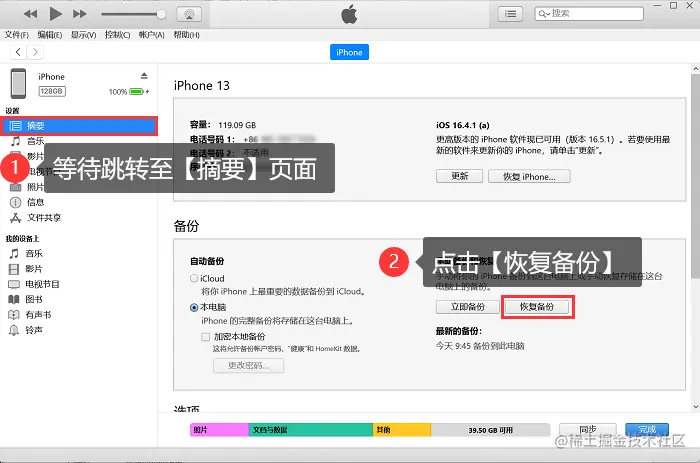Open the 帮助(H) menu
Viewport: 700px width, 463px height.
point(186,35)
